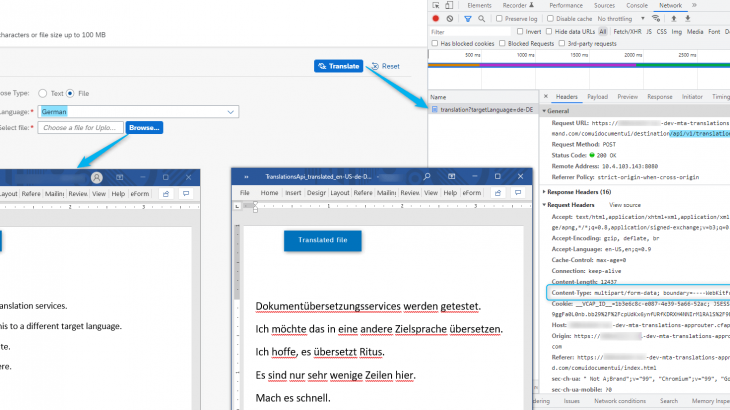Toggle the device toolbar icon in DevTools
Image resolution: width=730 pixels, height=410 pixels.
449,6
